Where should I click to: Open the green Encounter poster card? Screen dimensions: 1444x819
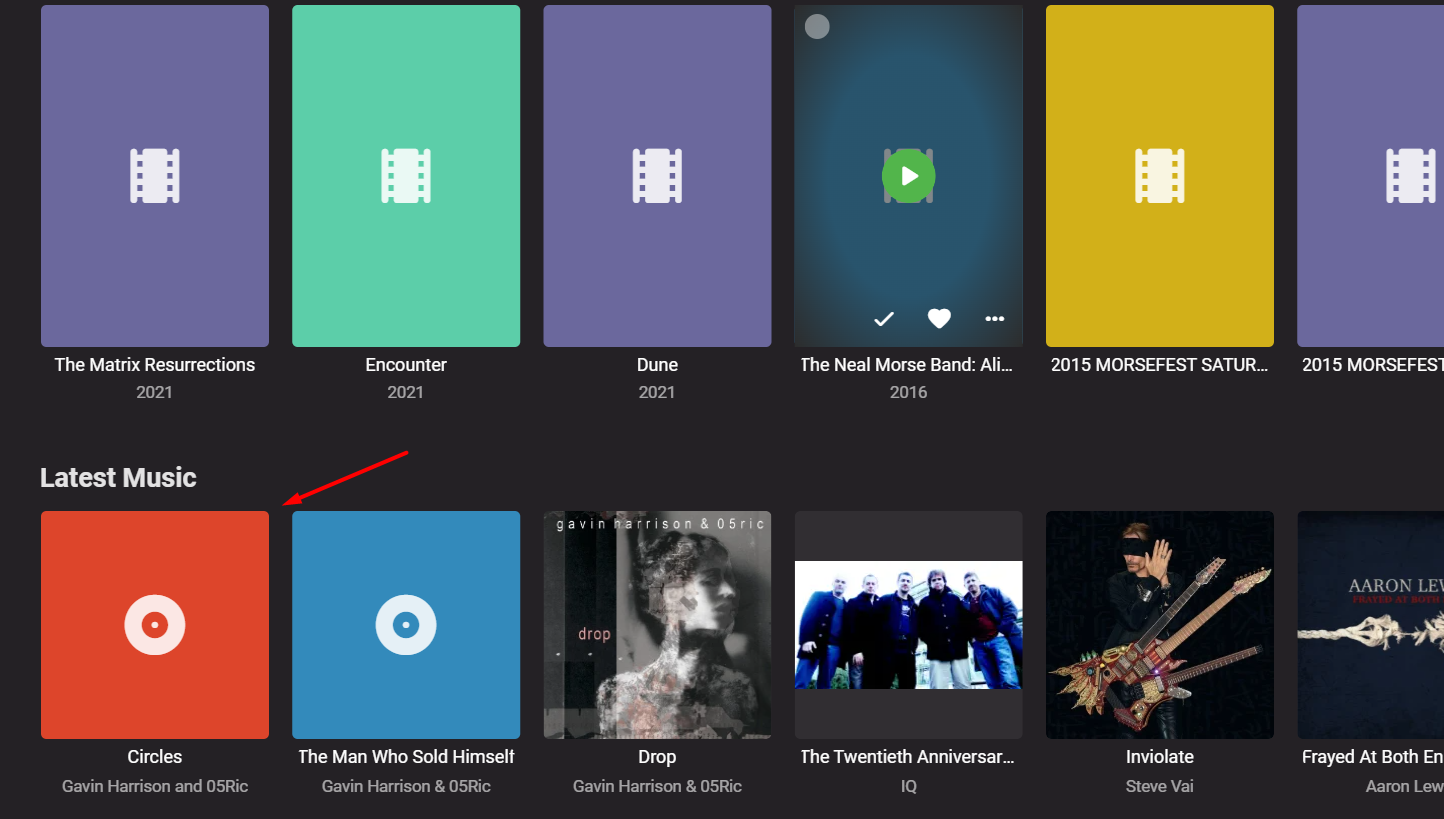[406, 176]
